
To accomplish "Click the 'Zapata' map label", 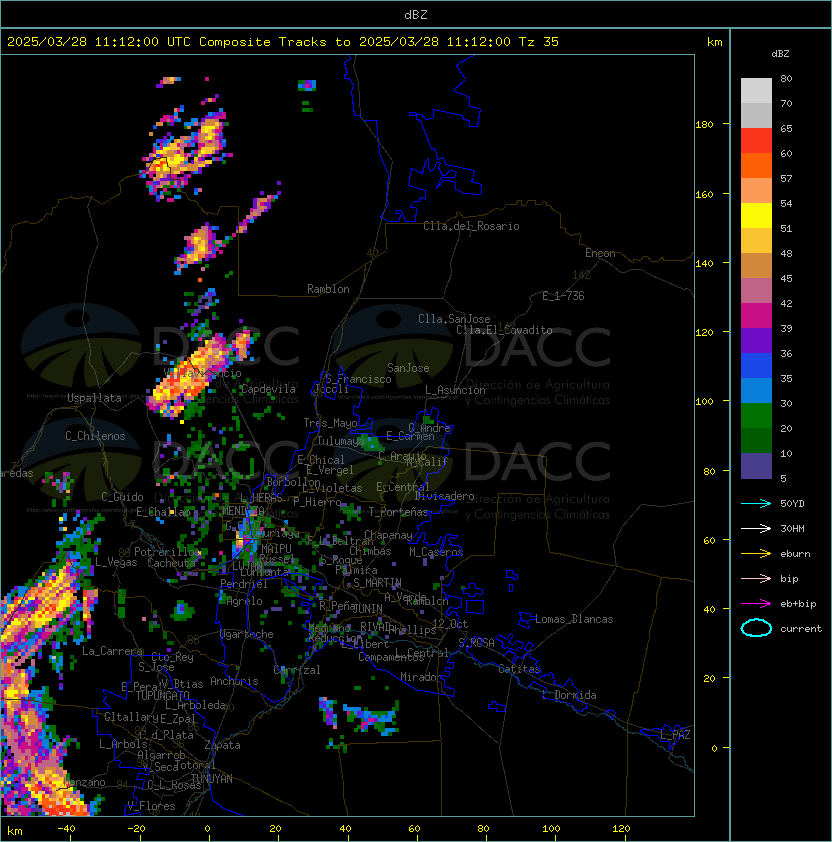I will coord(222,745).
